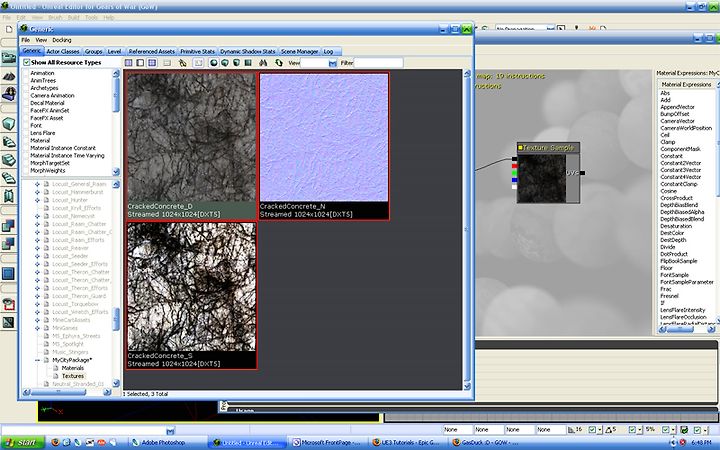Viewport: 720px width, 450px height.
Task: Select the CrackedConcrete_N normal map thumbnail
Action: pyautogui.click(x=324, y=146)
